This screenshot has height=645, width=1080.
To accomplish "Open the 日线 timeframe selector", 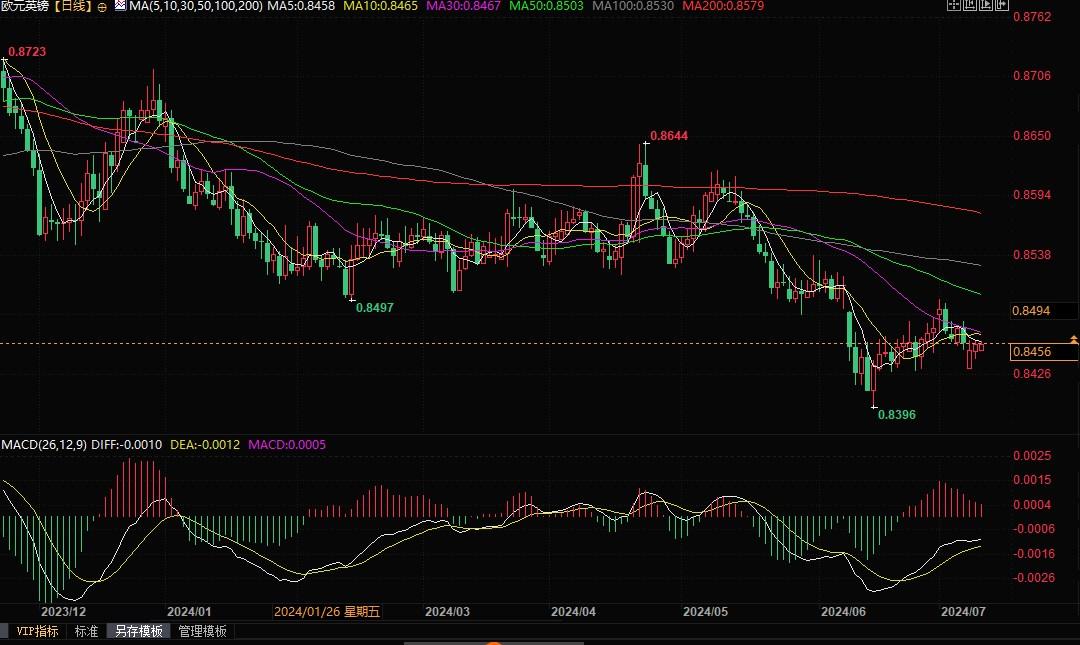I will [x=72, y=7].
